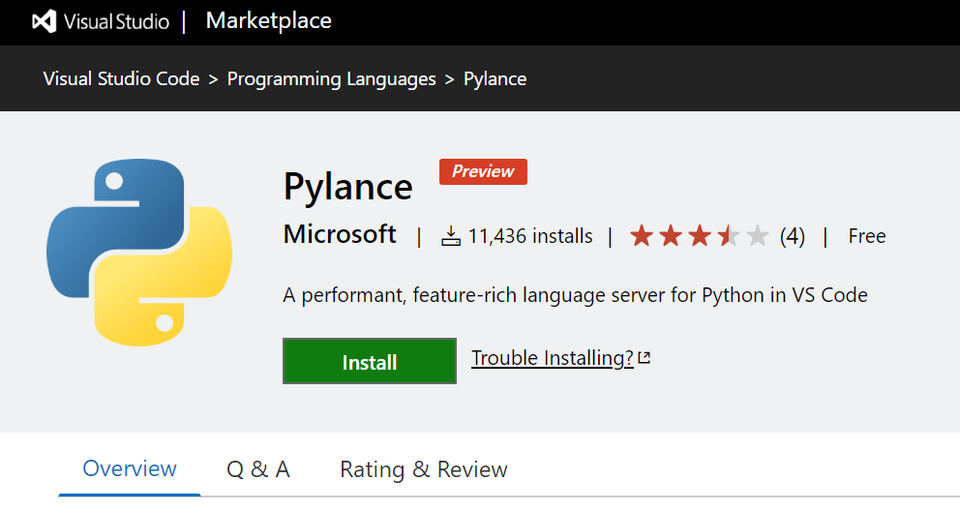This screenshot has height=511, width=960.
Task: Open the Trouble Installing? help link
Action: tap(552, 358)
